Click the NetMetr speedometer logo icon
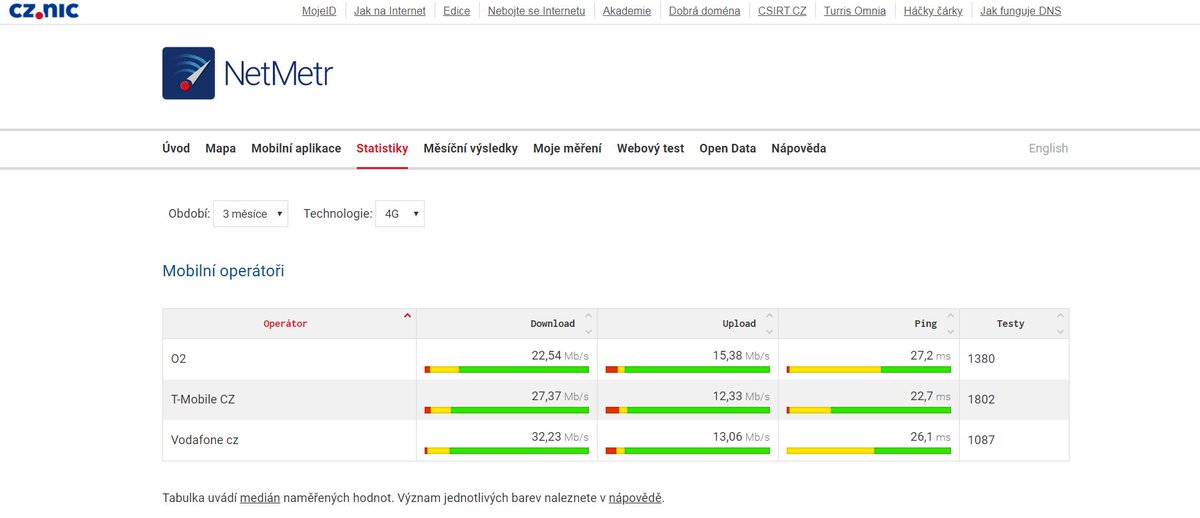1200x518 pixels. 188,73
